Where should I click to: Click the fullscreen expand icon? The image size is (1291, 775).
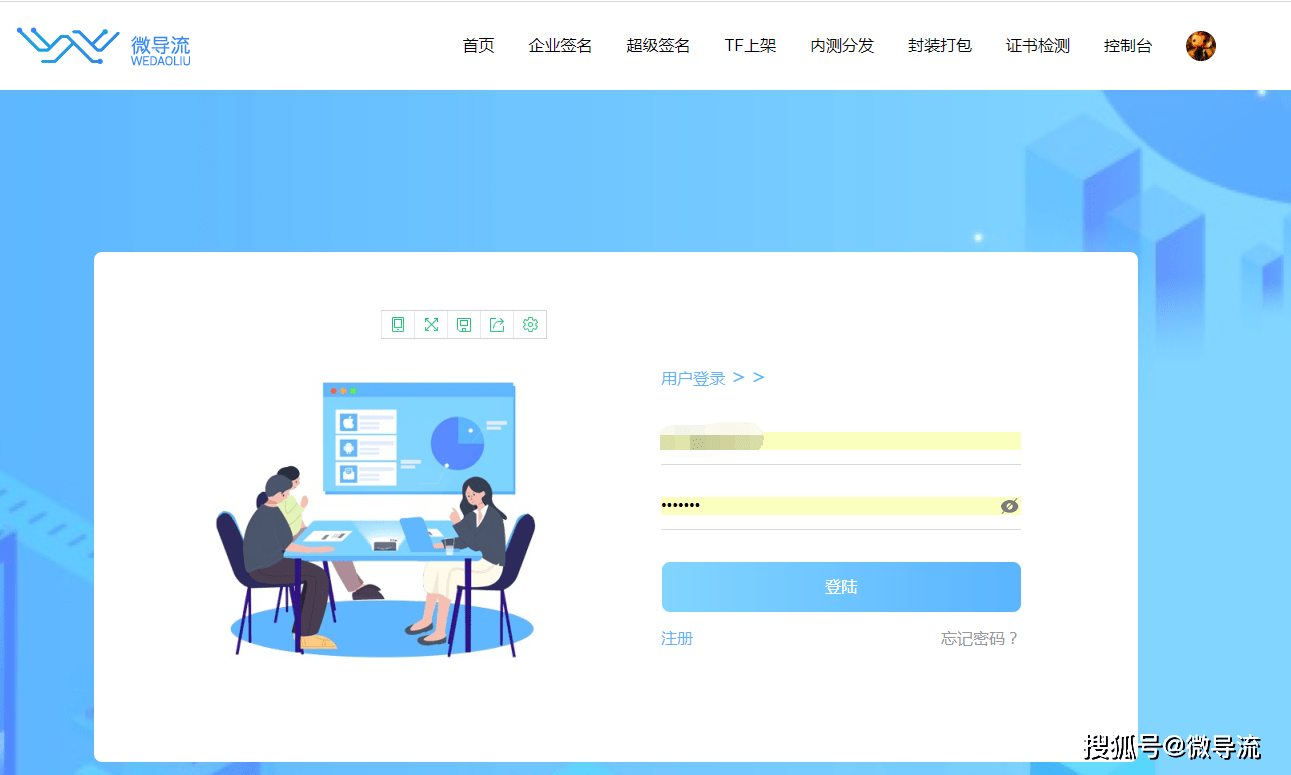tap(430, 324)
